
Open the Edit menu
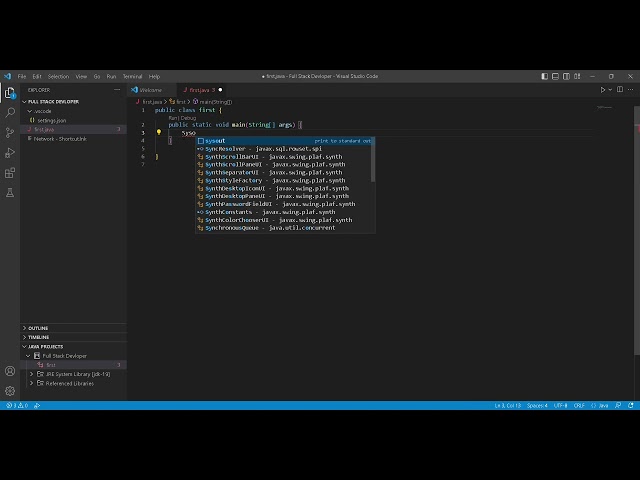tap(37, 76)
